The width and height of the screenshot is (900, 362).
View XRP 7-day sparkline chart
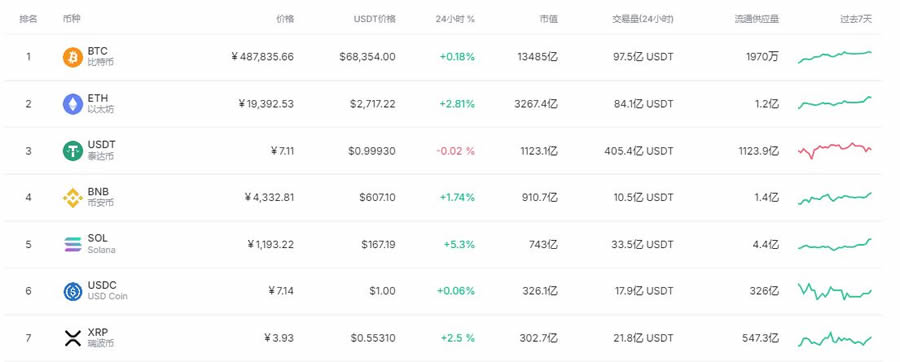tap(835, 338)
